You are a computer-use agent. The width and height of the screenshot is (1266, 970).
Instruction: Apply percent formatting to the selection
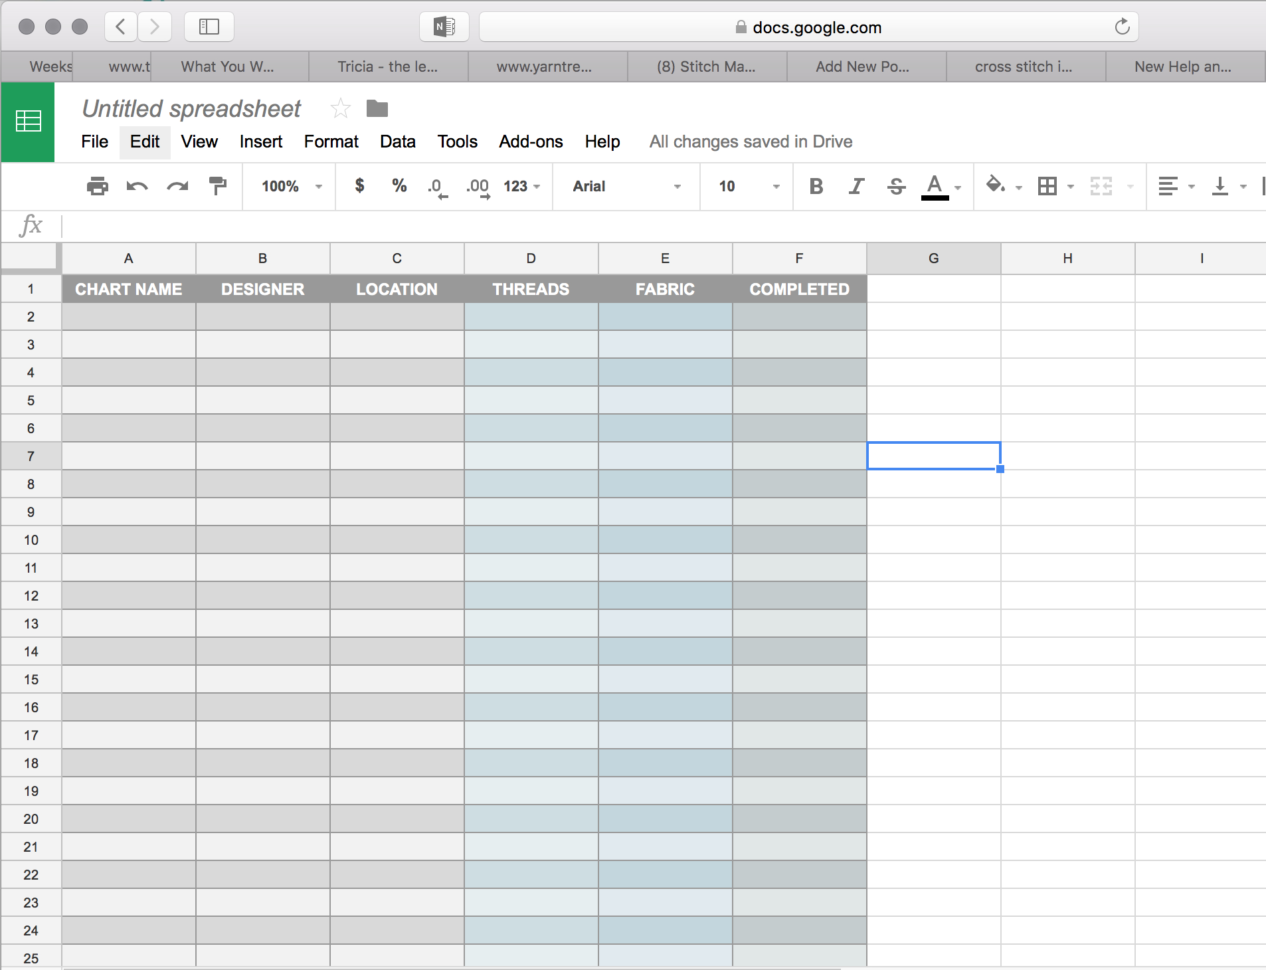coord(398,186)
